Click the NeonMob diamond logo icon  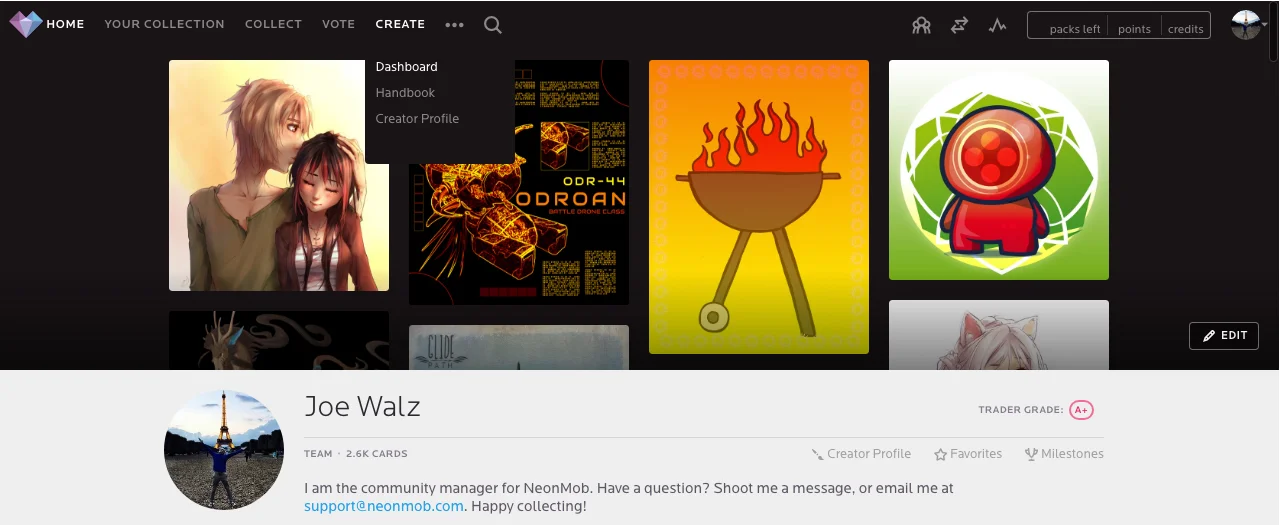[x=25, y=24]
